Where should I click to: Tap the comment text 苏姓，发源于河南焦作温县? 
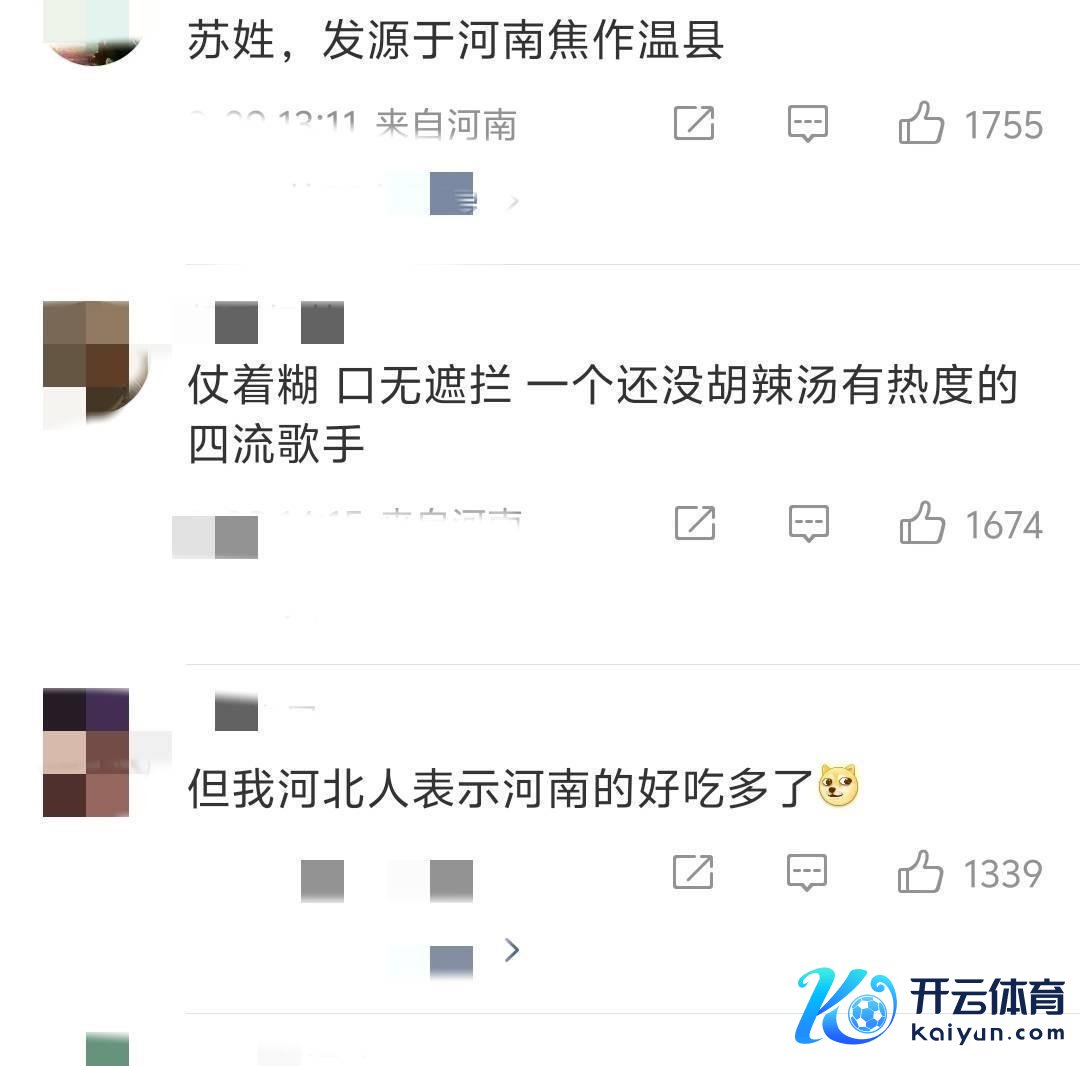tap(455, 40)
